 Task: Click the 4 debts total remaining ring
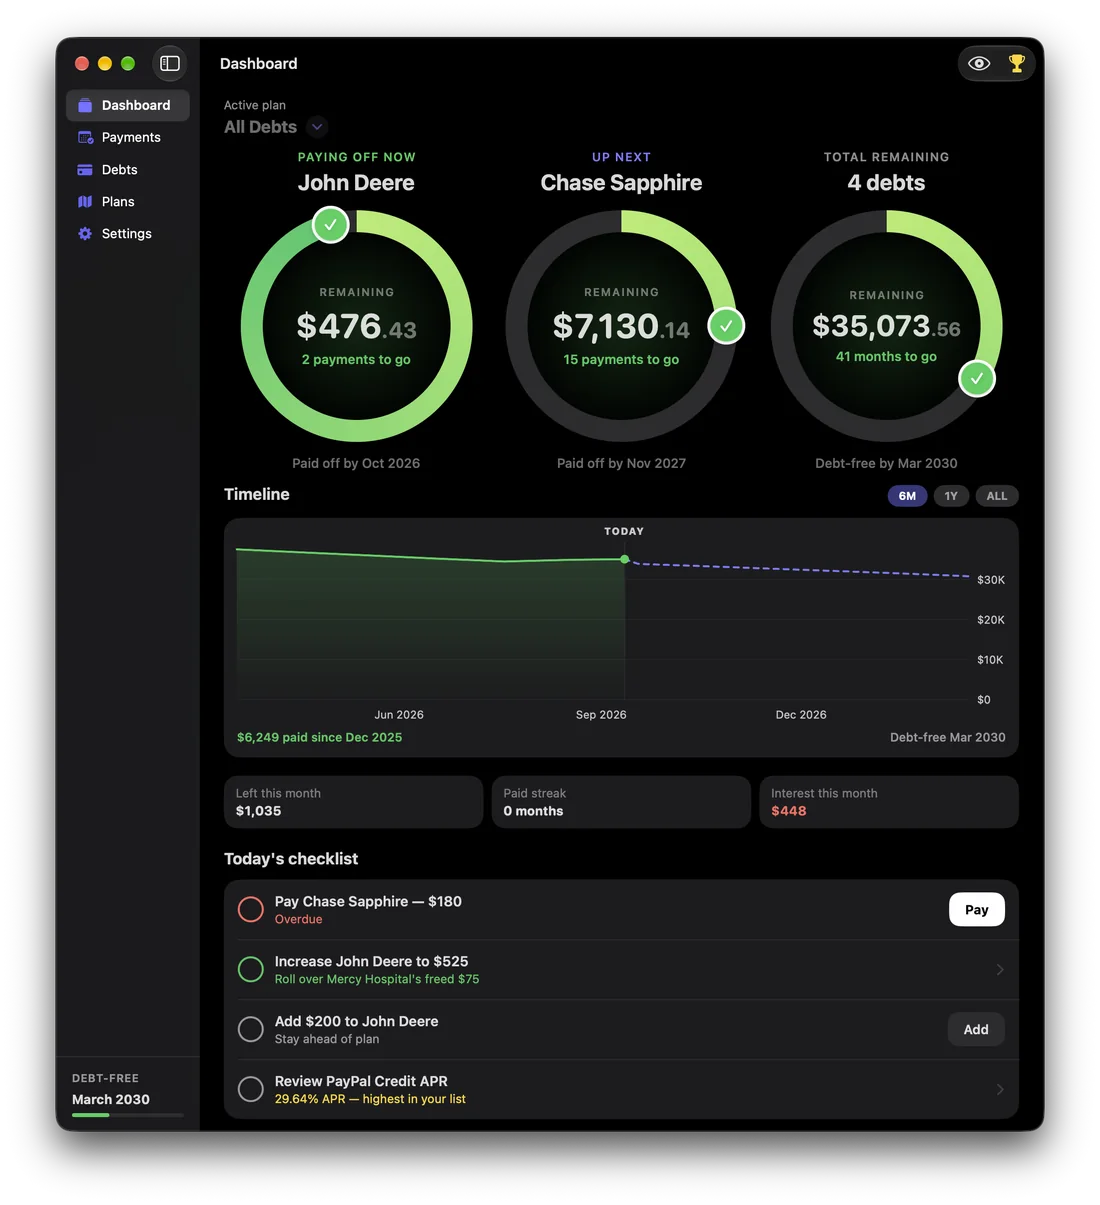pos(886,326)
